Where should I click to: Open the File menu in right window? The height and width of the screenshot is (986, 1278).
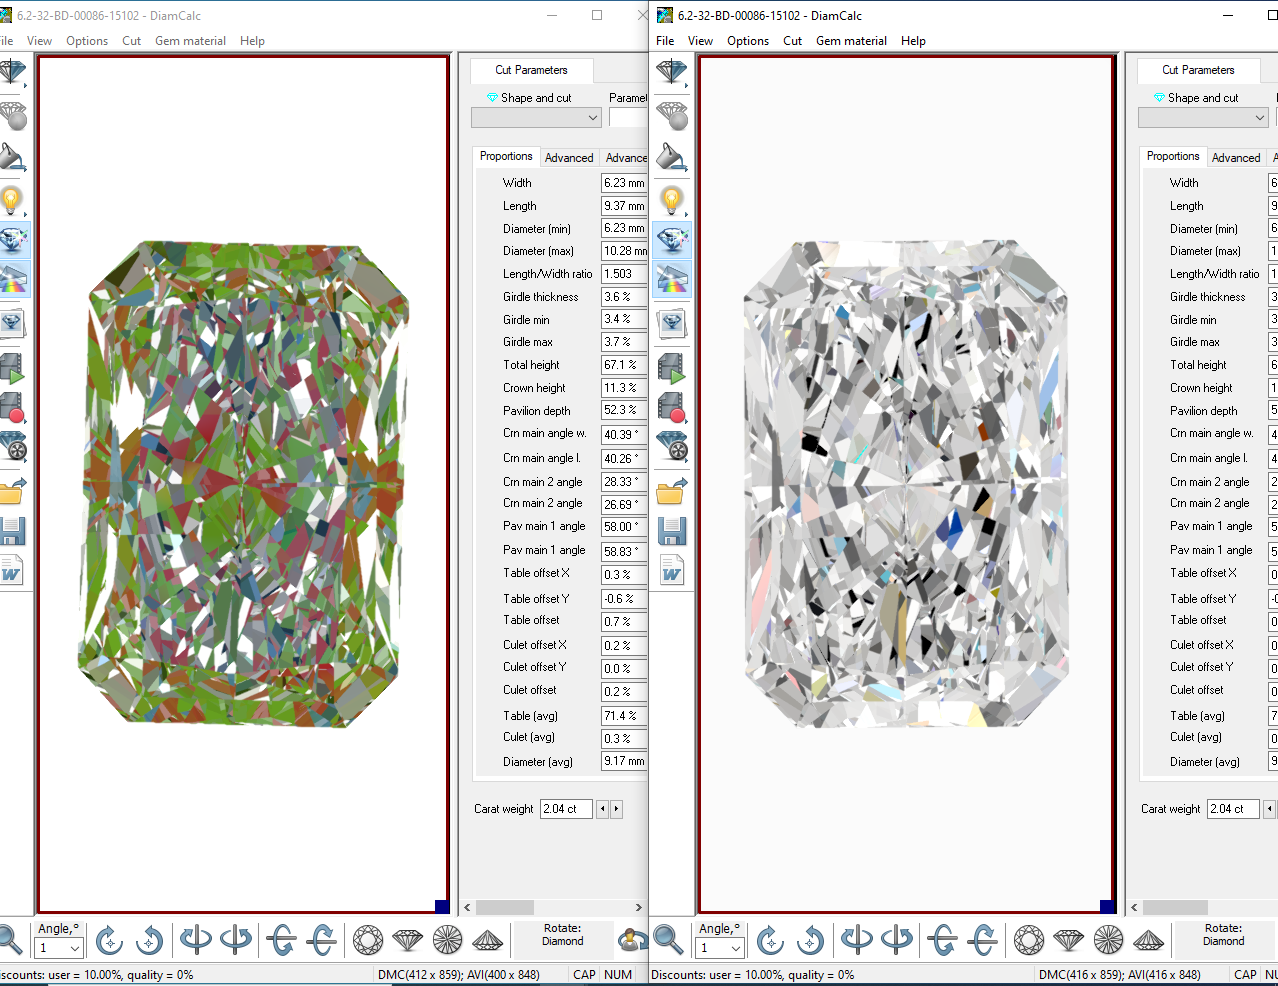(665, 41)
